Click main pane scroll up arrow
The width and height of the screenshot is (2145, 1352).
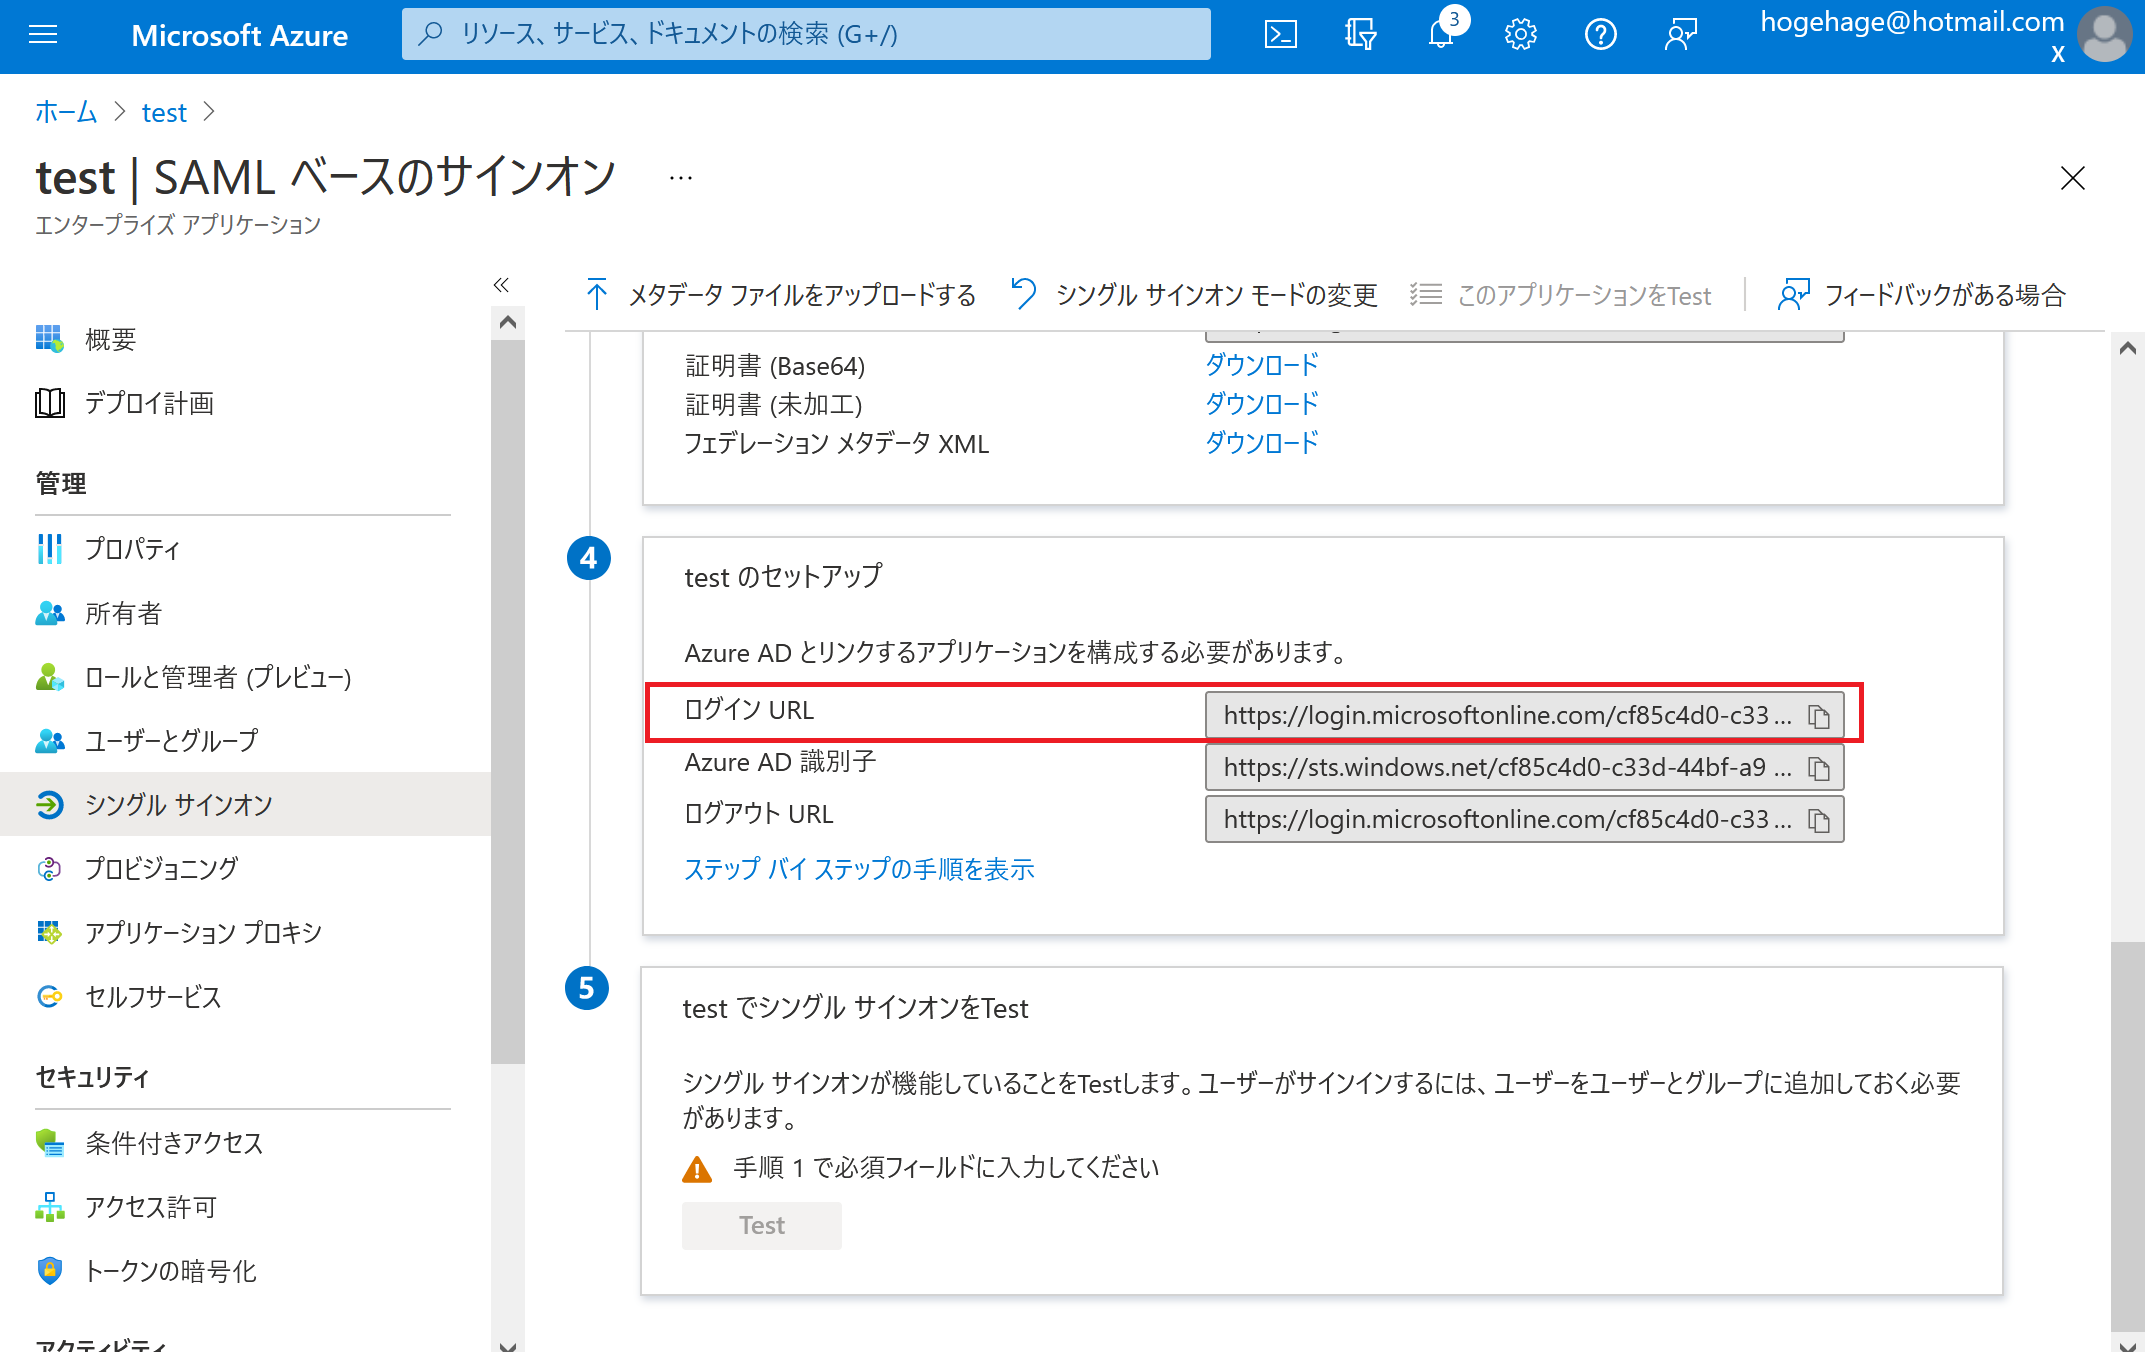tap(2128, 348)
